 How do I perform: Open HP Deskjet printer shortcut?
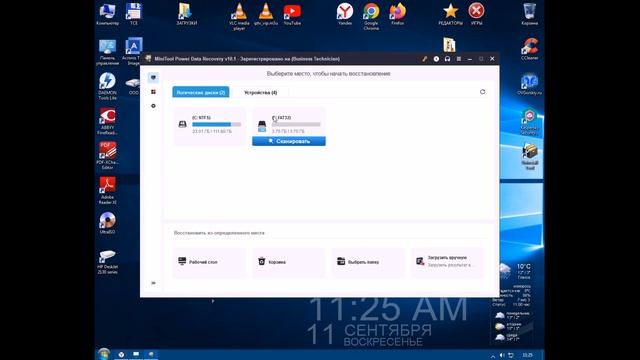click(107, 261)
